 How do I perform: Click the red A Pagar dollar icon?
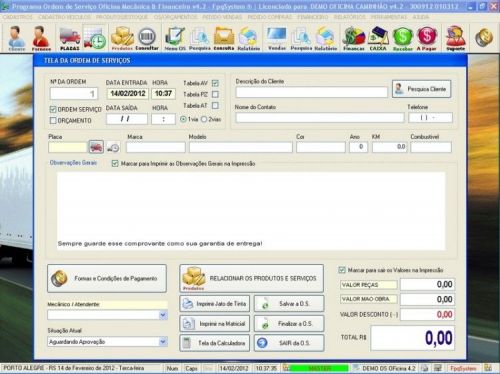point(427,39)
